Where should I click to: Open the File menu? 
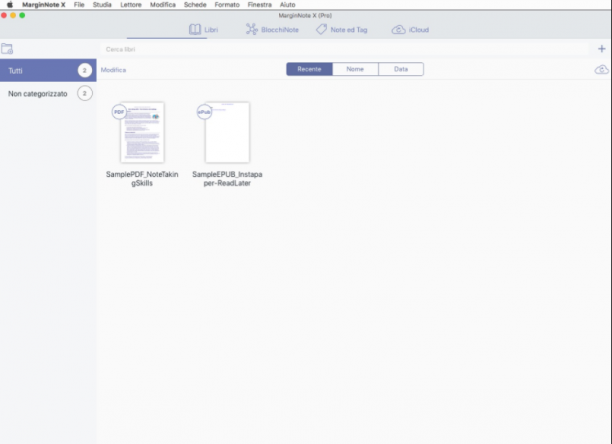click(79, 5)
